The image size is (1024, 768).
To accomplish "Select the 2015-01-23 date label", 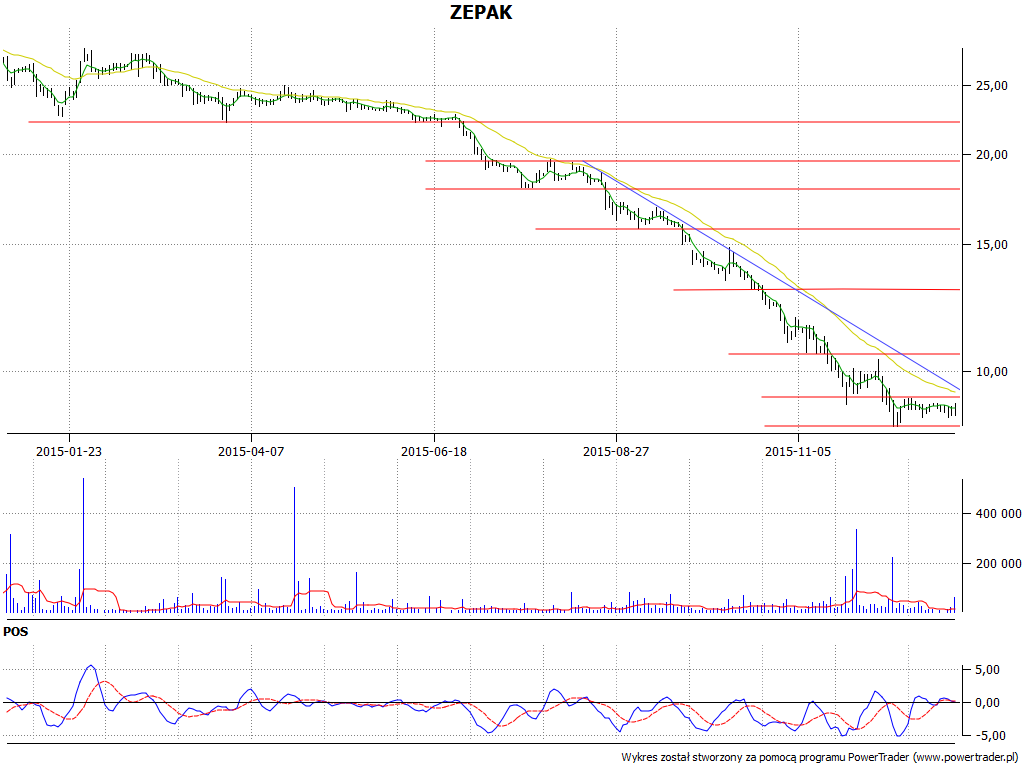I will pos(69,451).
